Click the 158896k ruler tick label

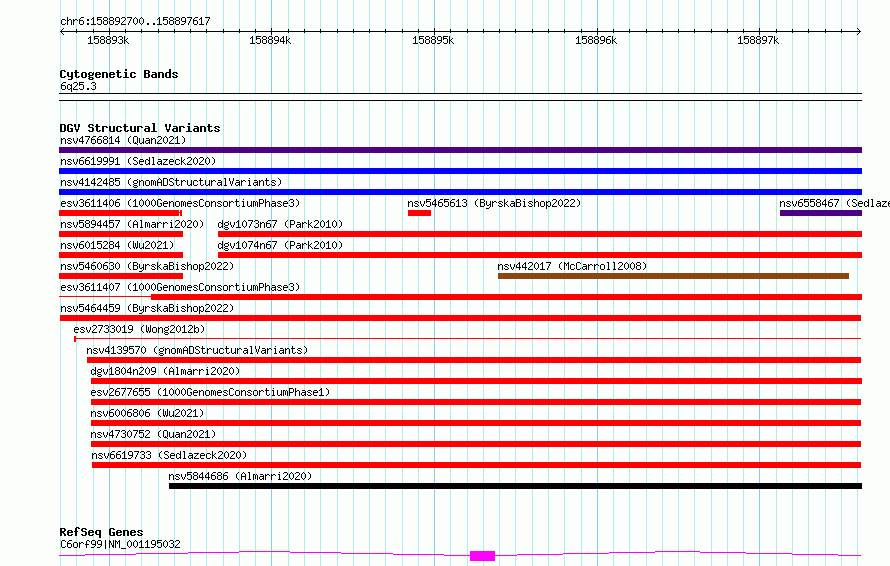(x=596, y=40)
